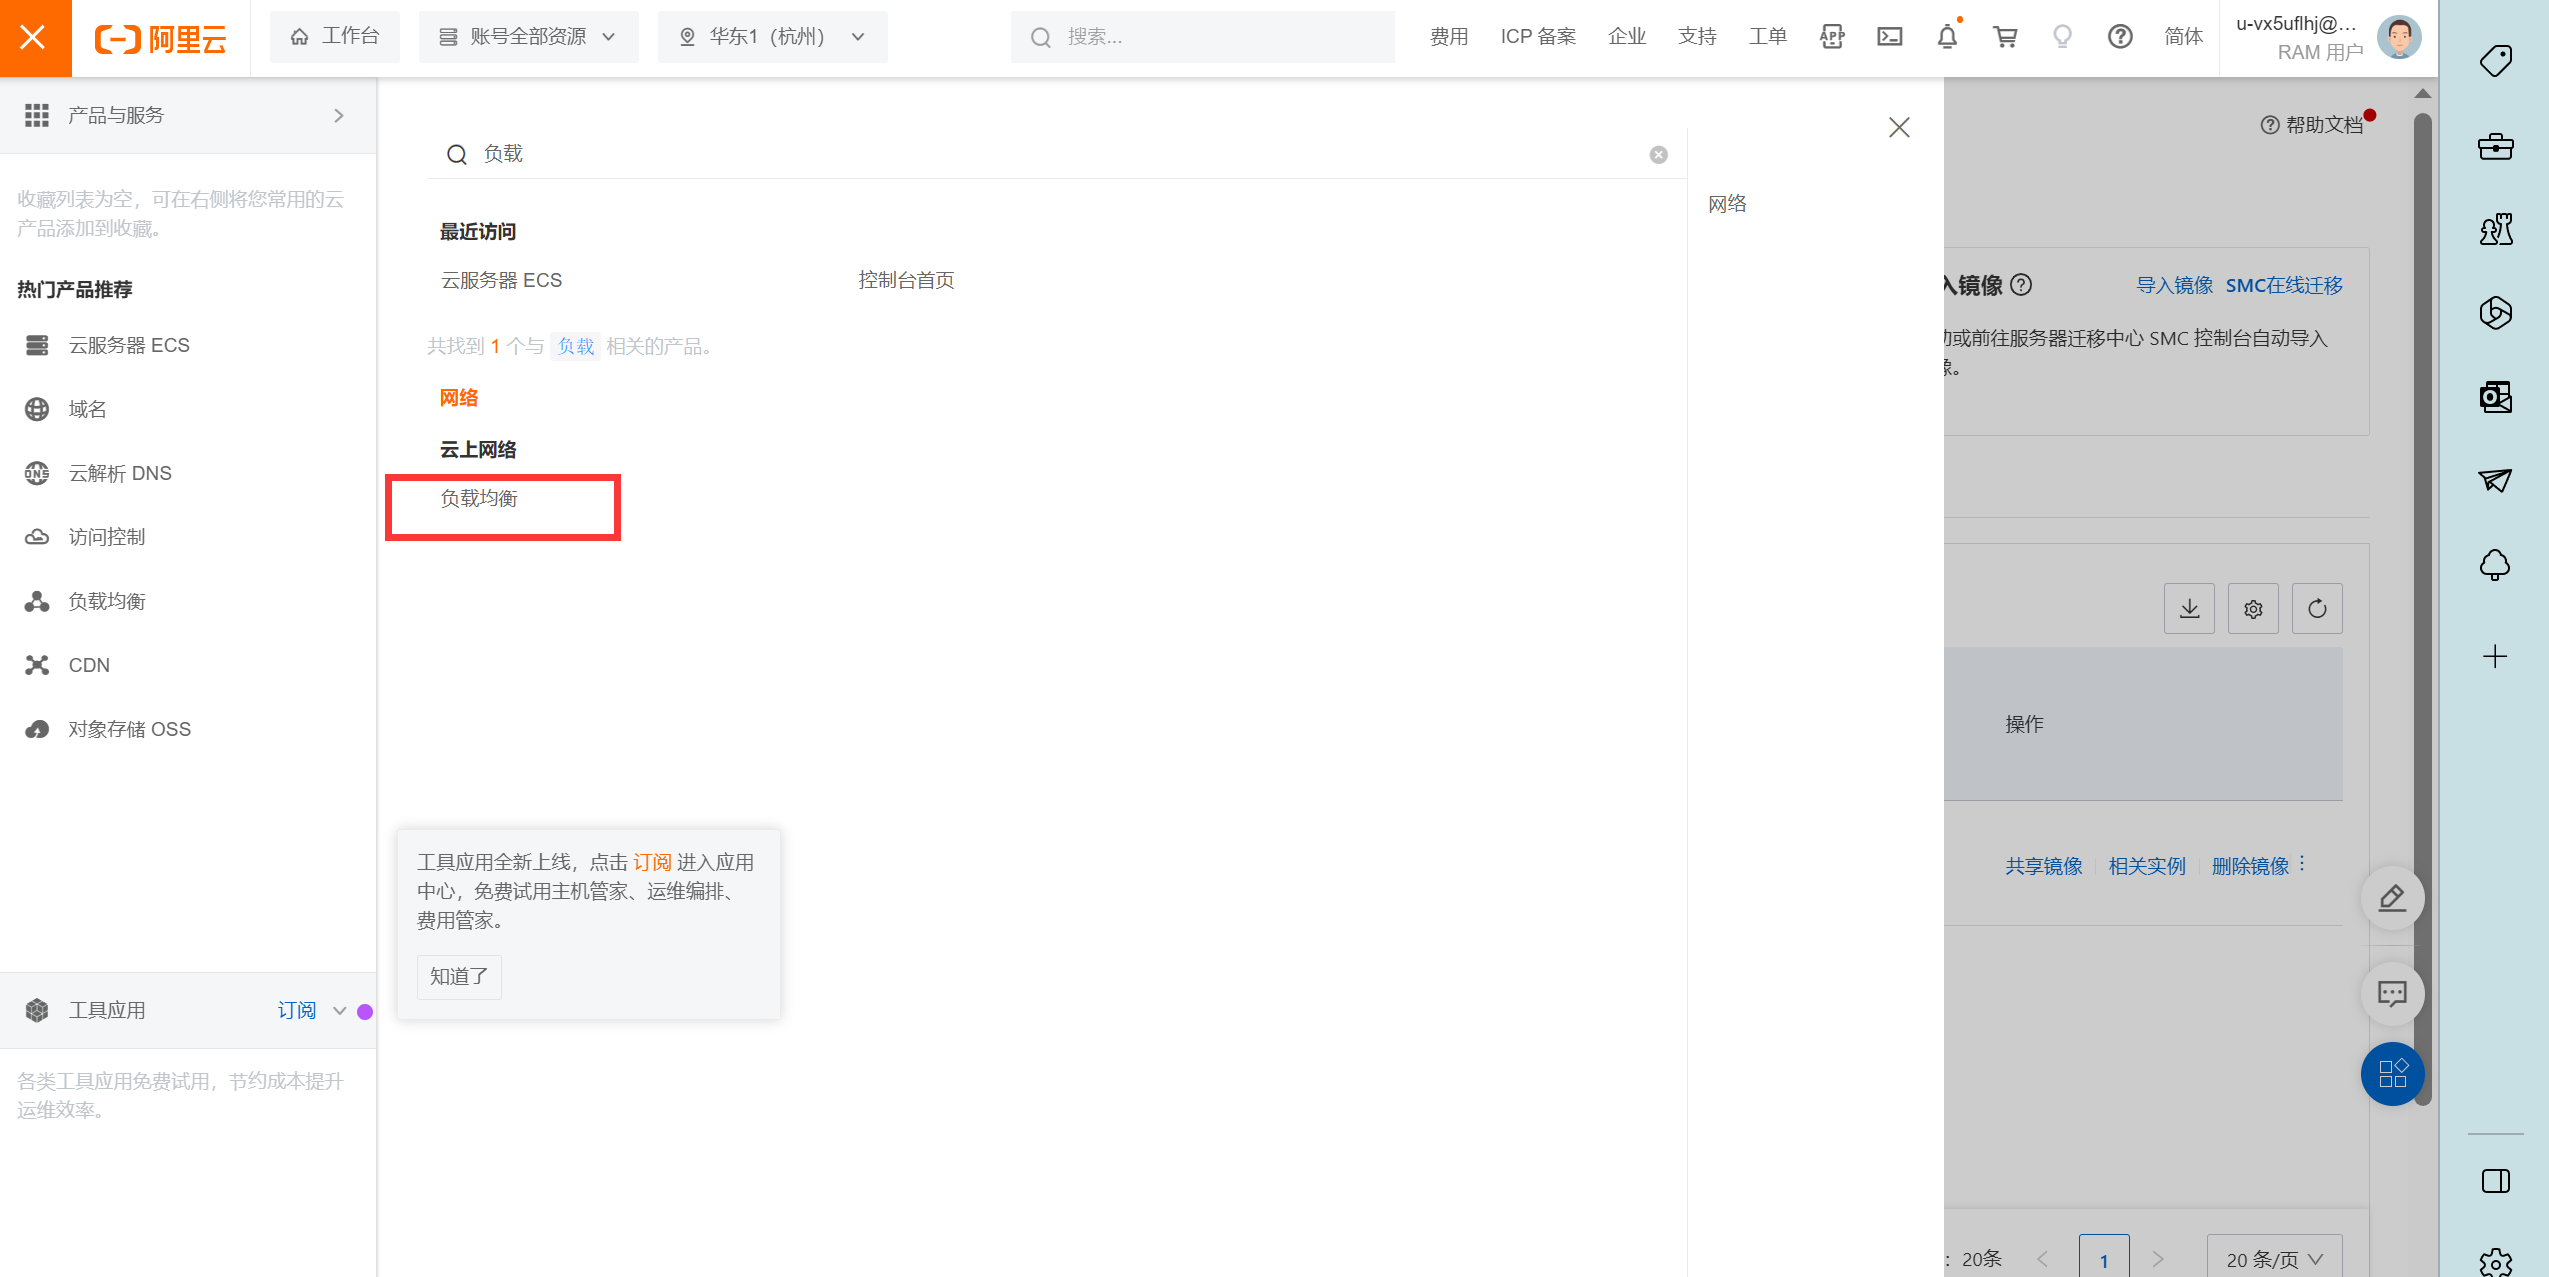The height and width of the screenshot is (1277, 2549).
Task: Go to page 1 in pagination
Action: click(2104, 1258)
